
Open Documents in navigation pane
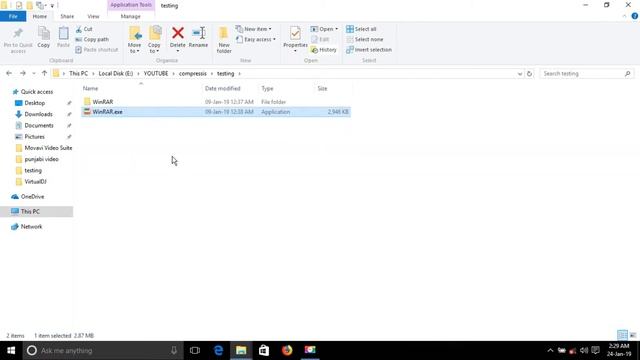[39, 125]
